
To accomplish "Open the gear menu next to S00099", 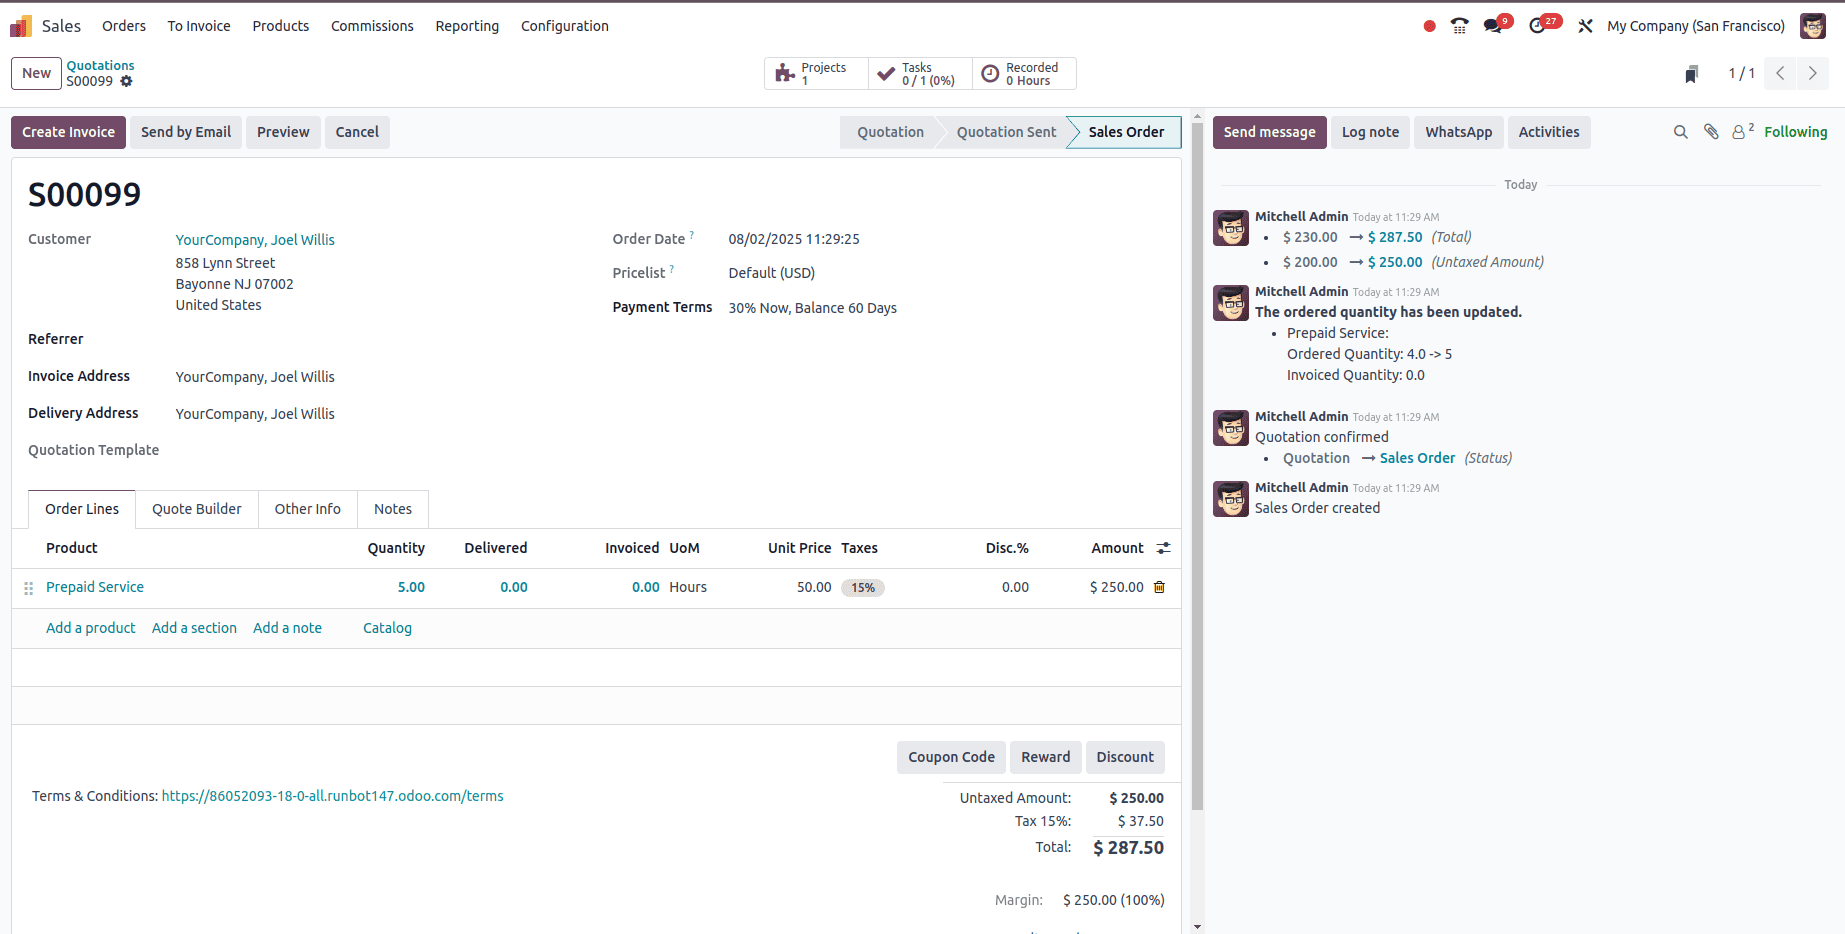I will 126,81.
